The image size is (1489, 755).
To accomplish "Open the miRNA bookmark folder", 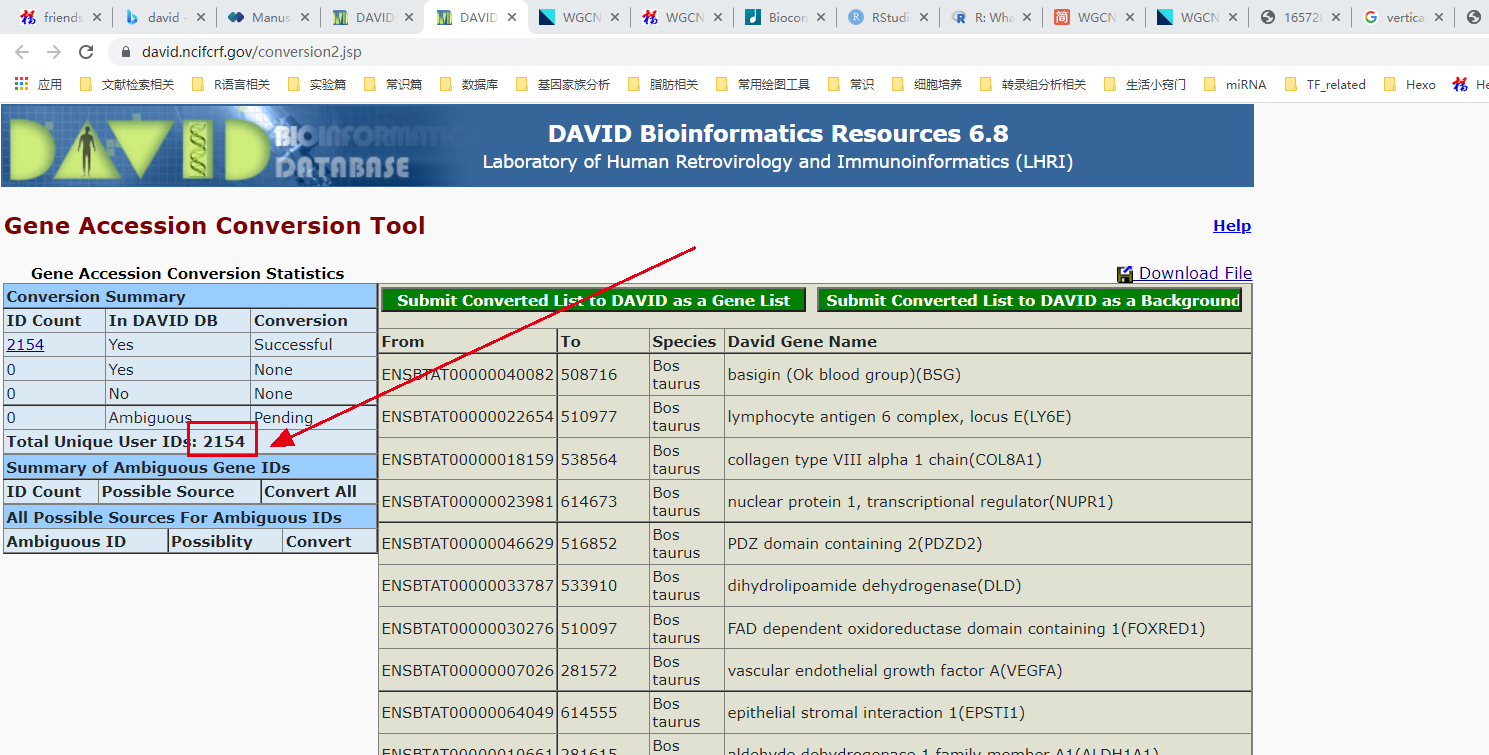I will pyautogui.click(x=1235, y=85).
